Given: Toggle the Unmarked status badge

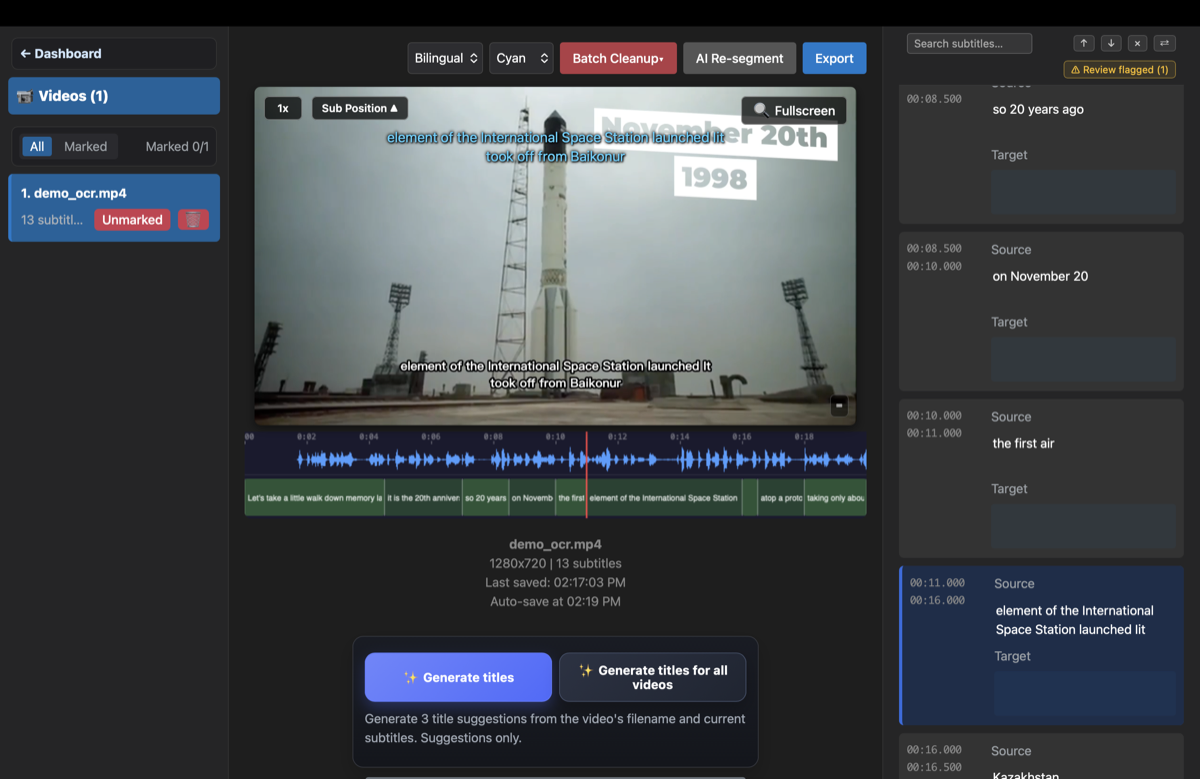Looking at the screenshot, I should [132, 220].
